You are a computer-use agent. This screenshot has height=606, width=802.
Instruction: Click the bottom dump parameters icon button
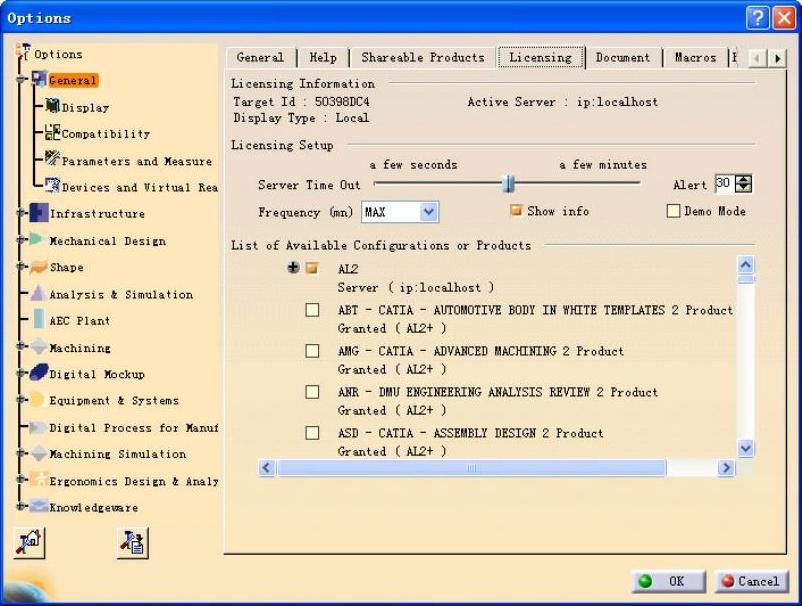133,543
